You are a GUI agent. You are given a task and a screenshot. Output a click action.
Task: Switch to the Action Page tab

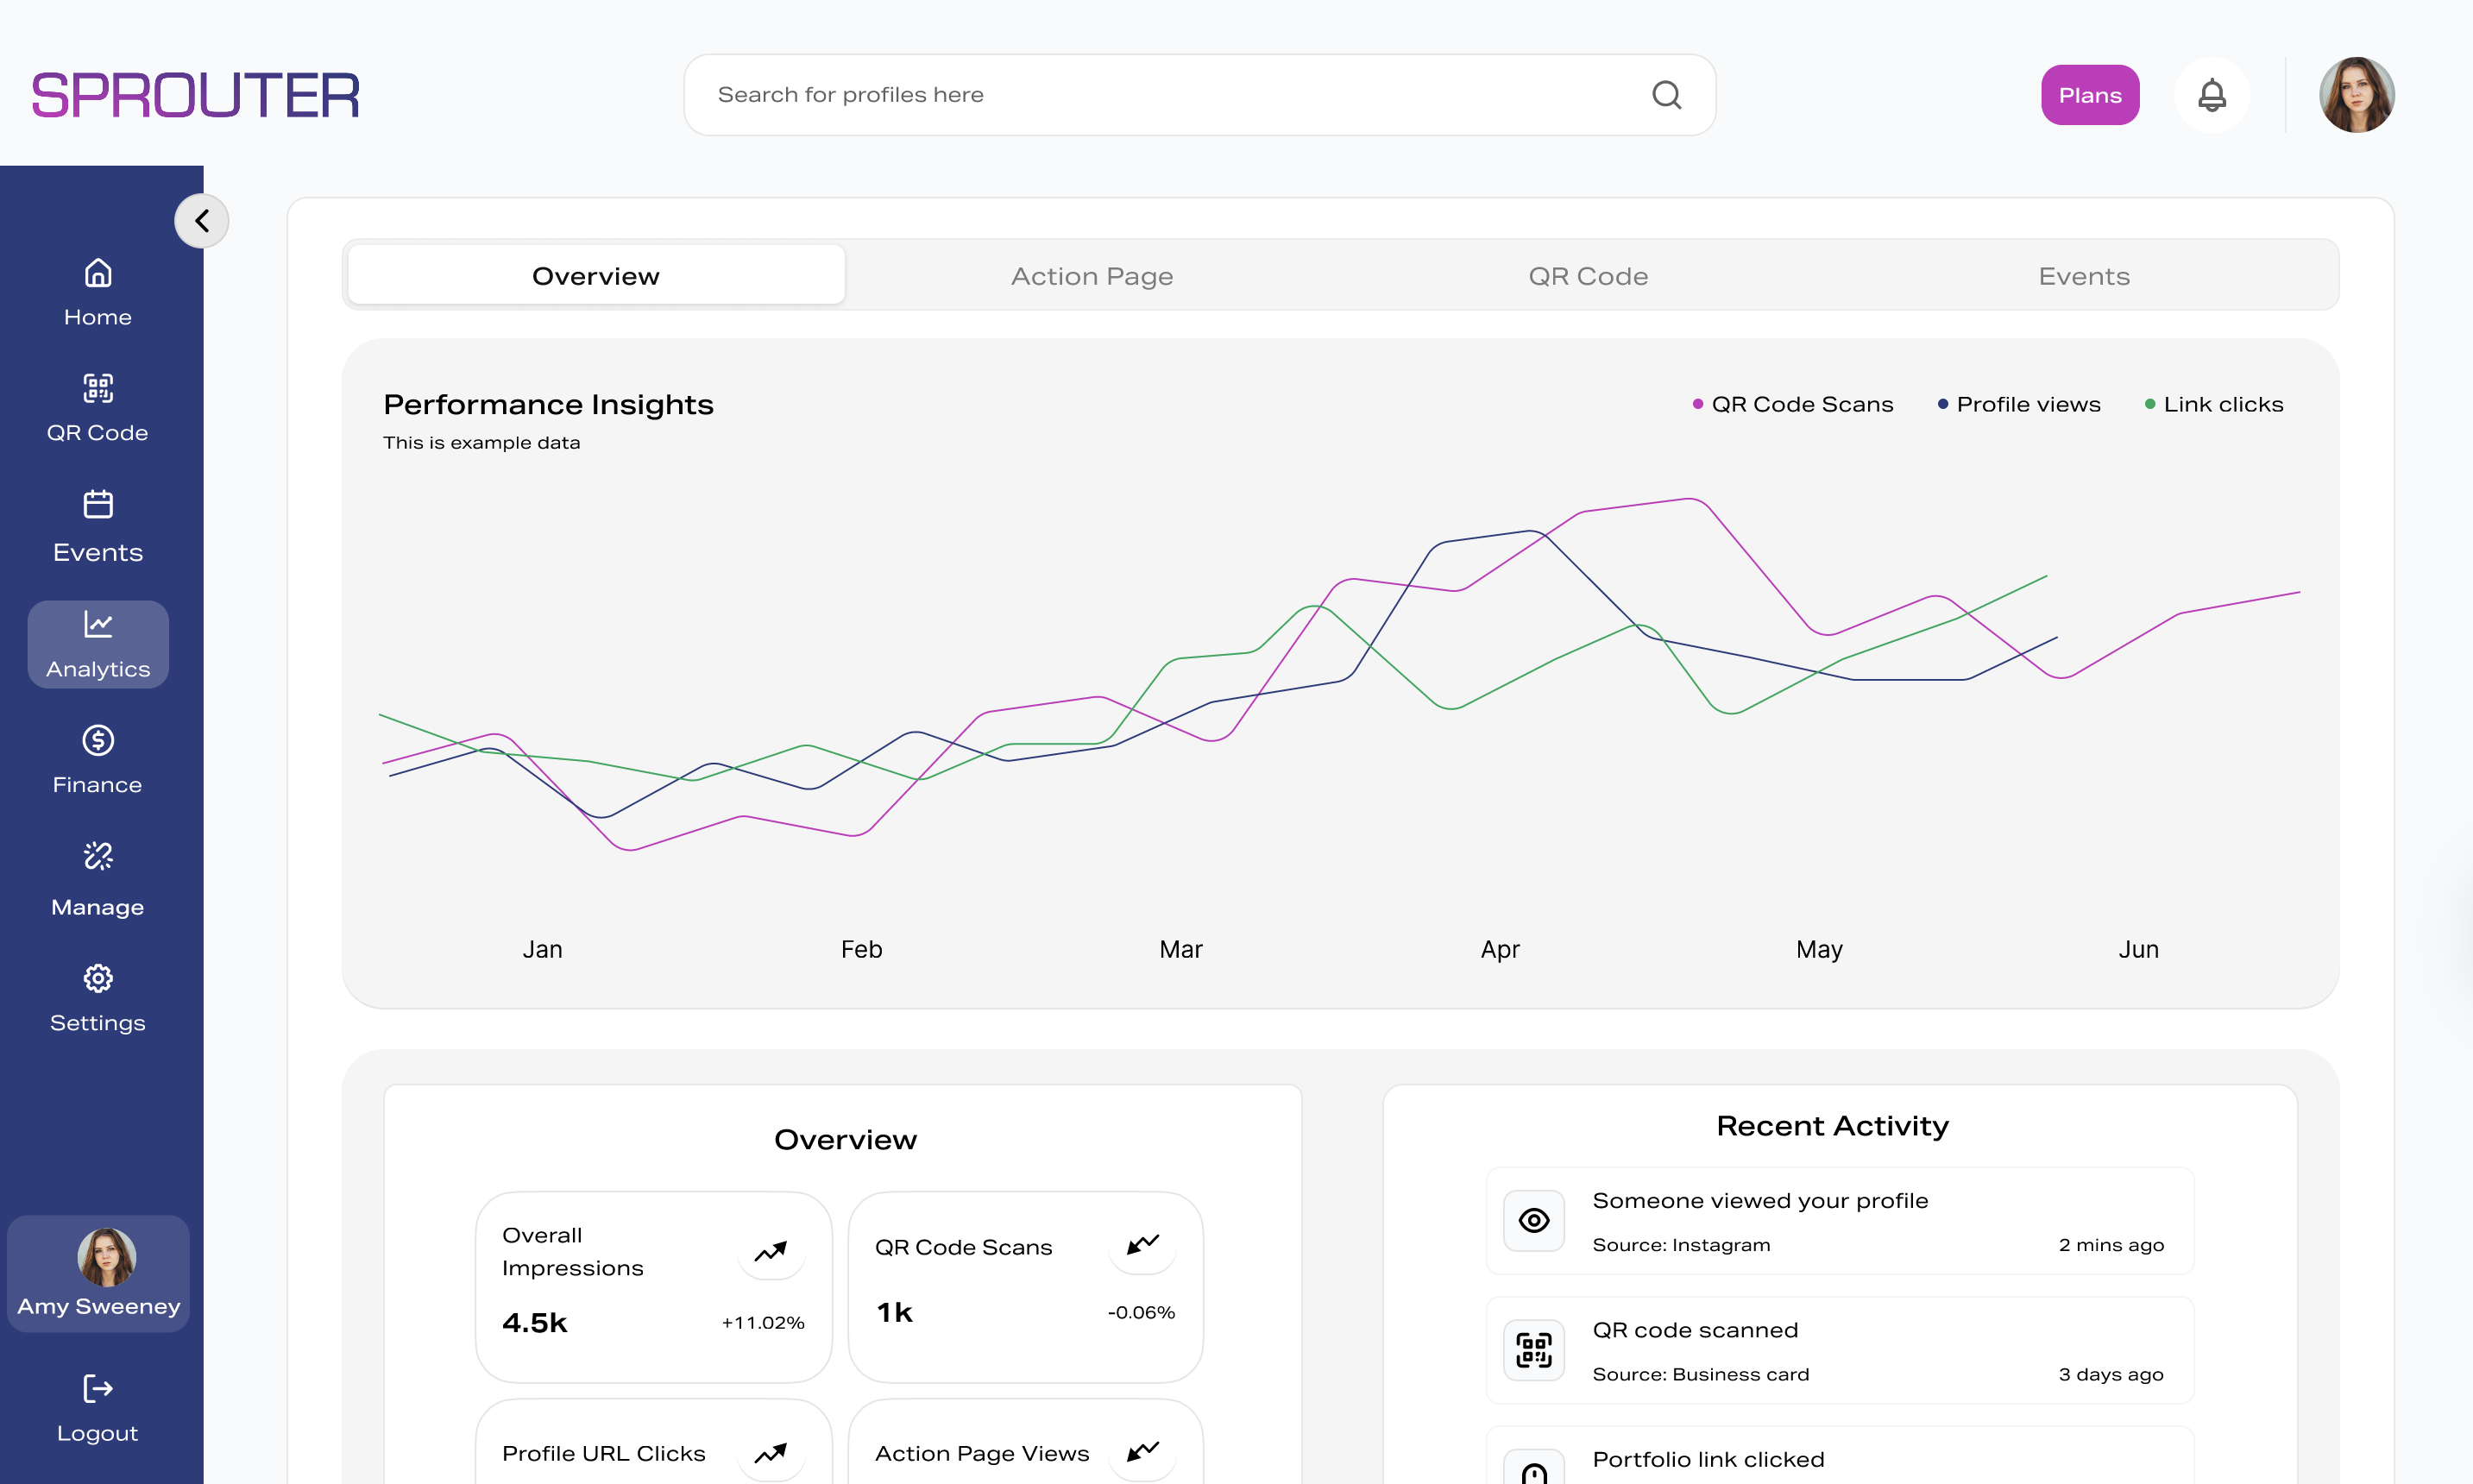coord(1091,275)
